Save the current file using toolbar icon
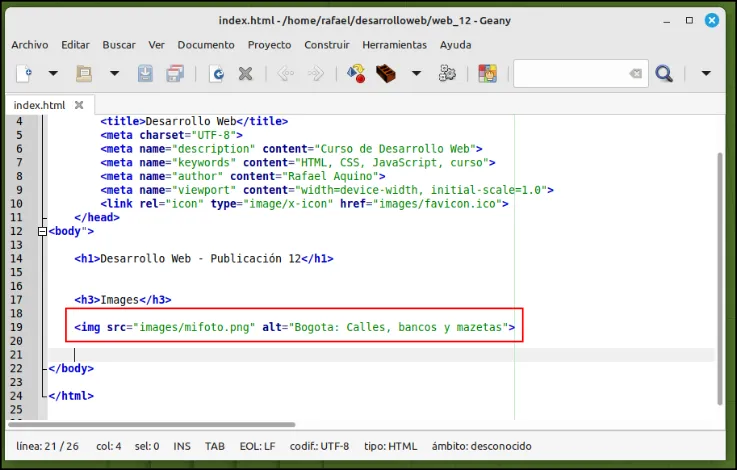Image resolution: width=737 pixels, height=470 pixels. click(x=145, y=74)
